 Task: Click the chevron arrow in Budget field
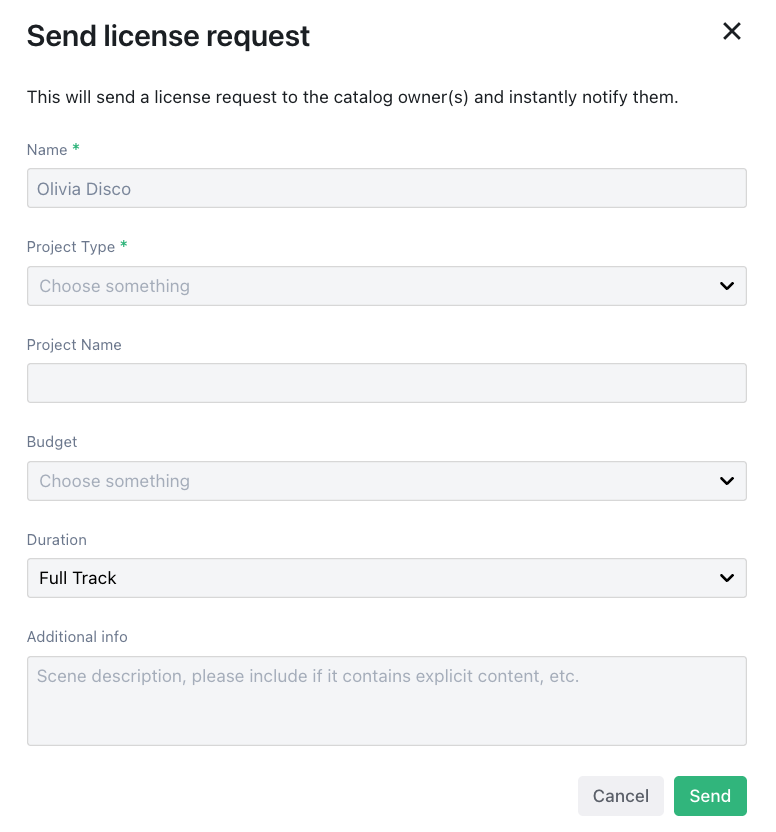coord(727,481)
